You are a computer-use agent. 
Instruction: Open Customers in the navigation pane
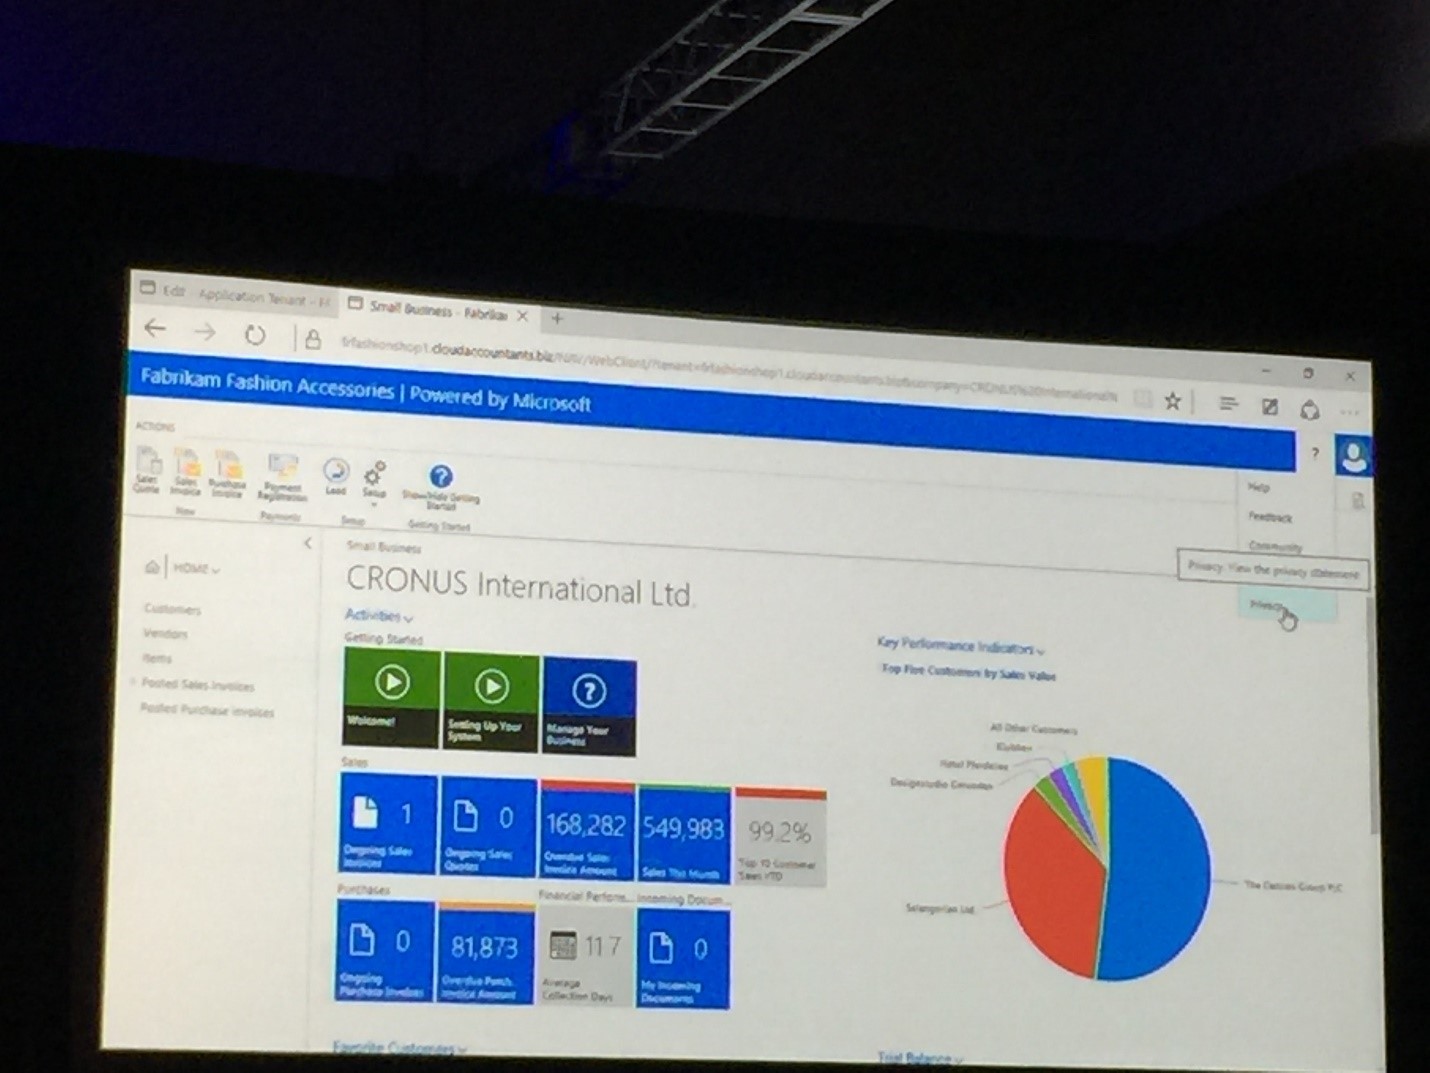coord(172,609)
